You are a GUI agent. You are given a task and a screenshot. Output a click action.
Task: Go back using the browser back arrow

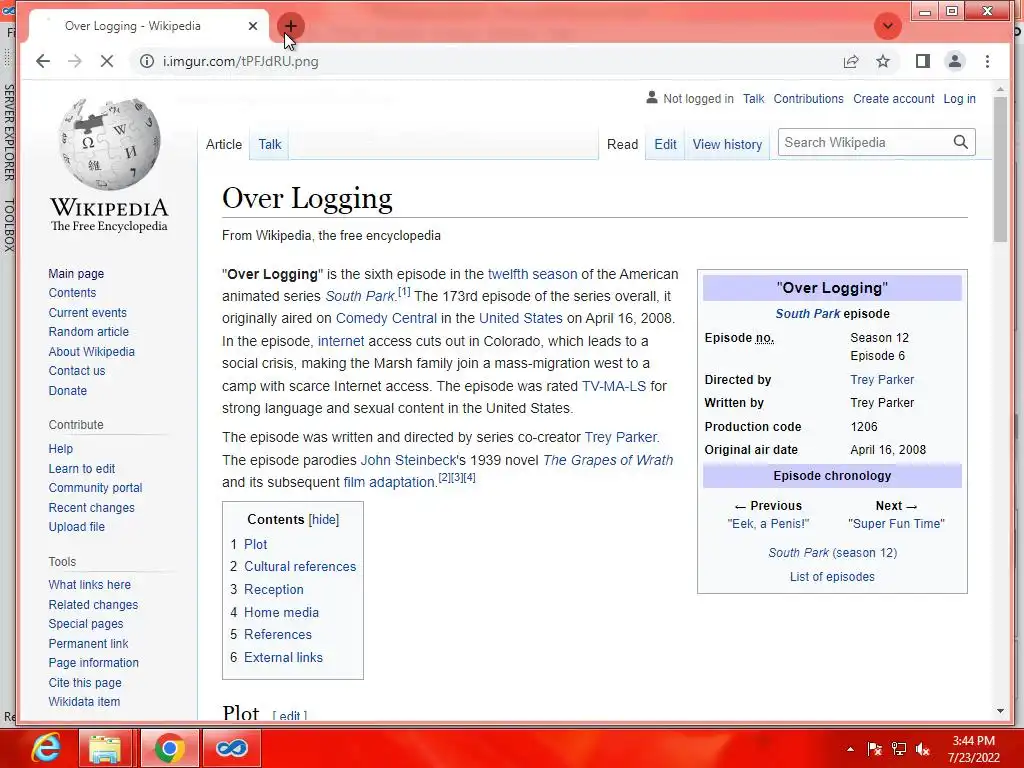click(x=43, y=61)
